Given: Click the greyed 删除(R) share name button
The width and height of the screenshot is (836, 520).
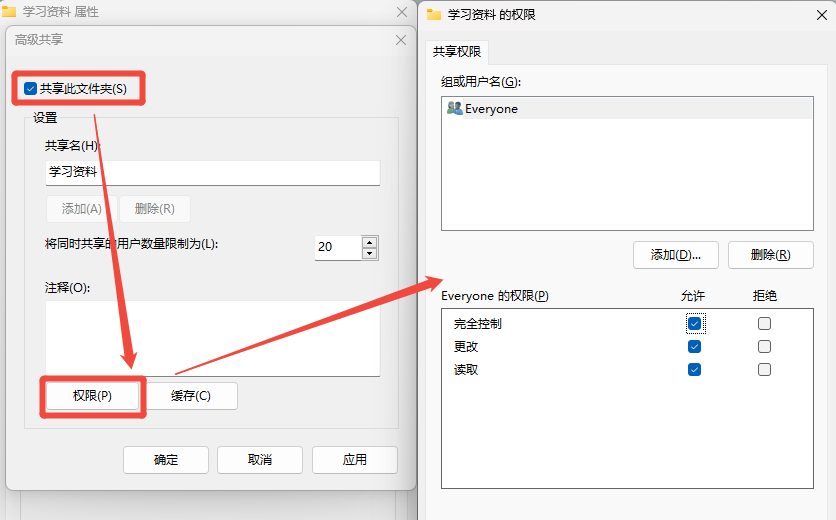Looking at the screenshot, I should pyautogui.click(x=155, y=209).
